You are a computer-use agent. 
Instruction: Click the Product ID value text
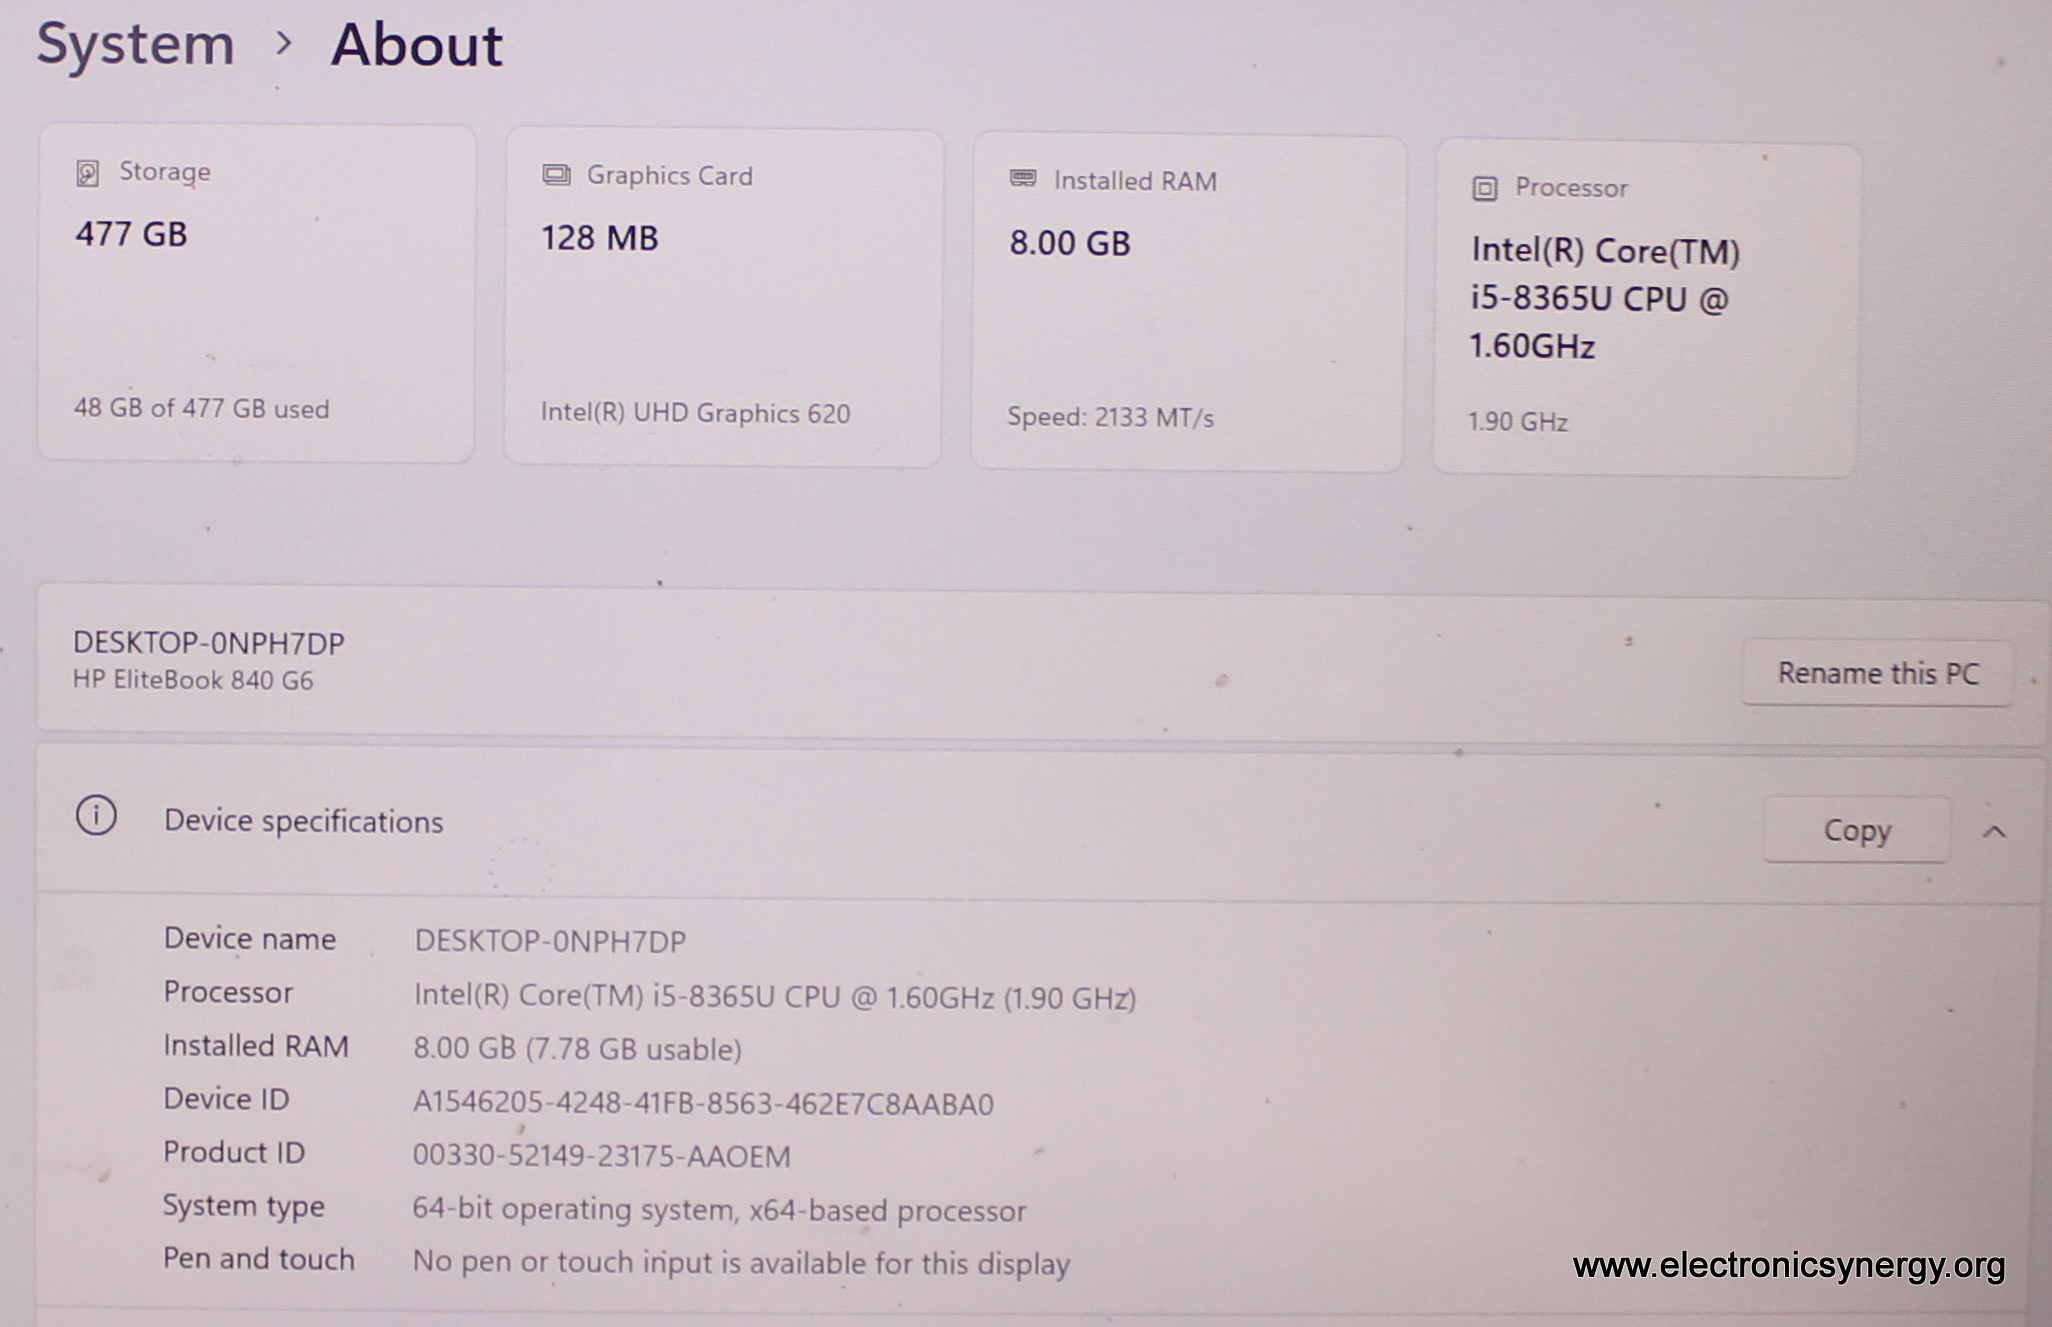(x=601, y=1156)
